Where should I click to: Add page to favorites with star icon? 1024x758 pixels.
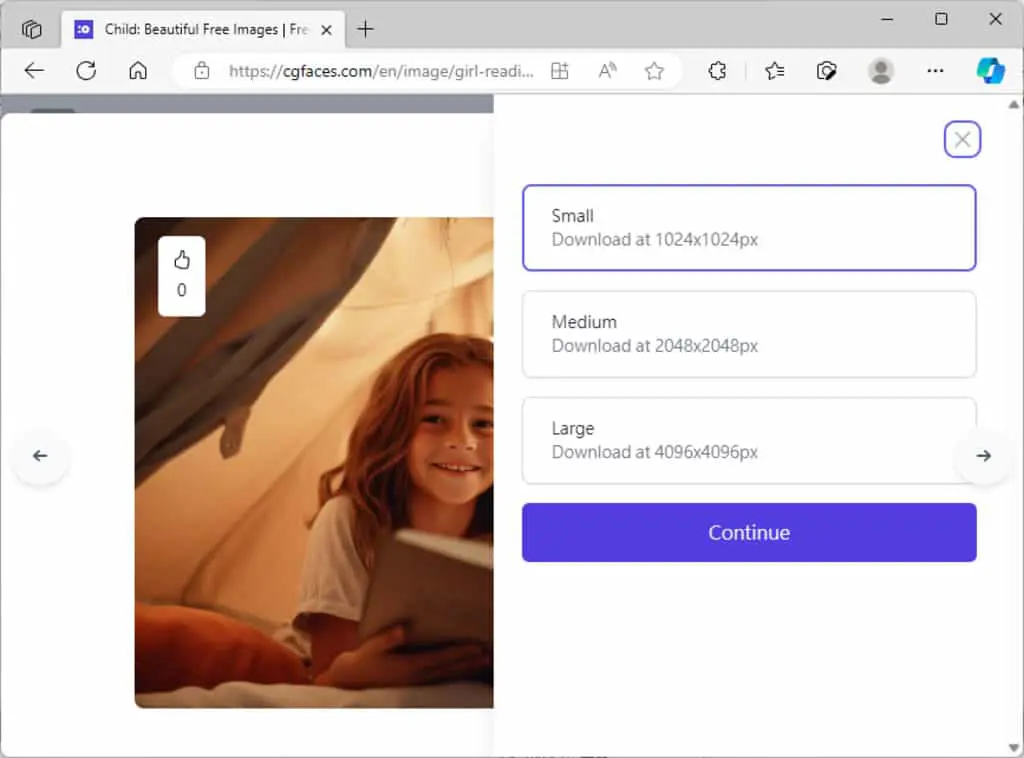(654, 71)
